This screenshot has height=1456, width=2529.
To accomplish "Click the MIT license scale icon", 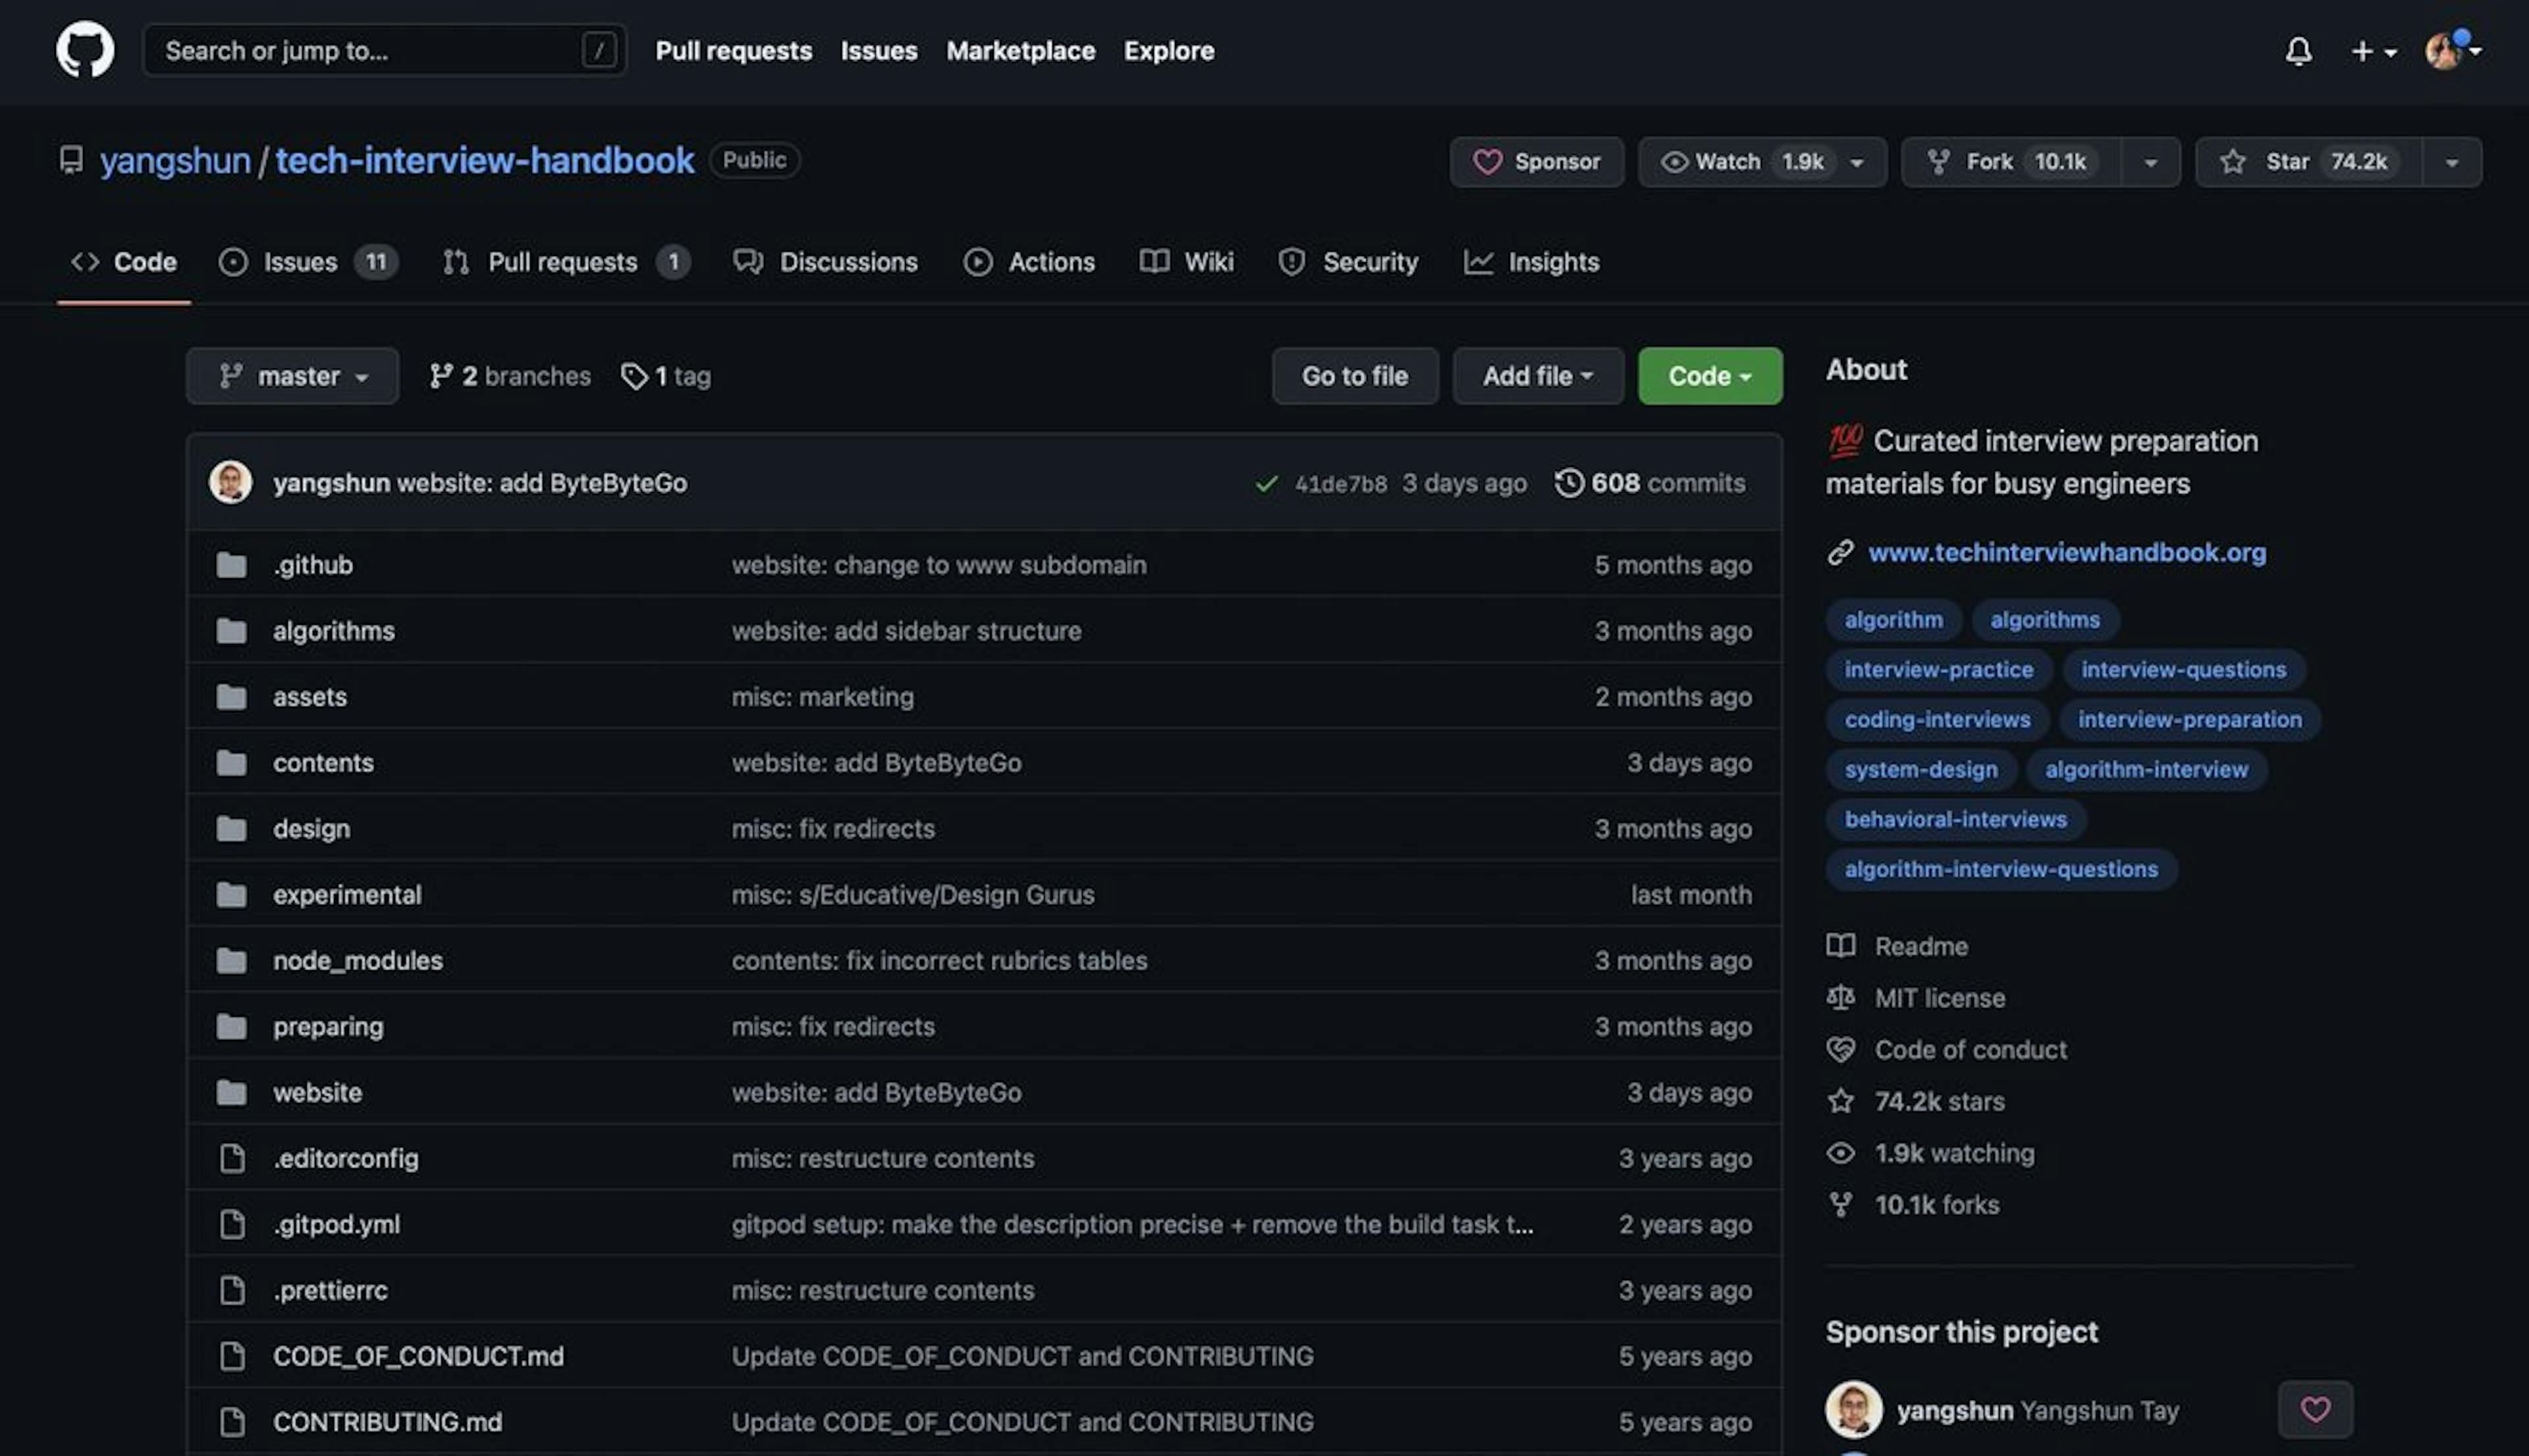I will [1841, 998].
